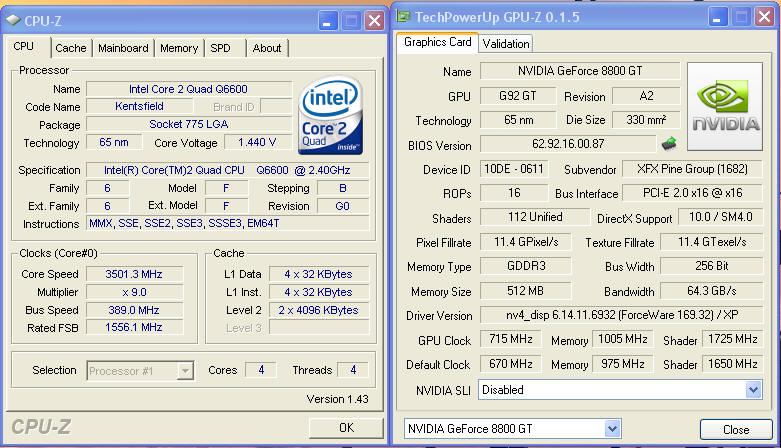
Task: Click the Die Size value 330 mm²
Action: click(646, 120)
